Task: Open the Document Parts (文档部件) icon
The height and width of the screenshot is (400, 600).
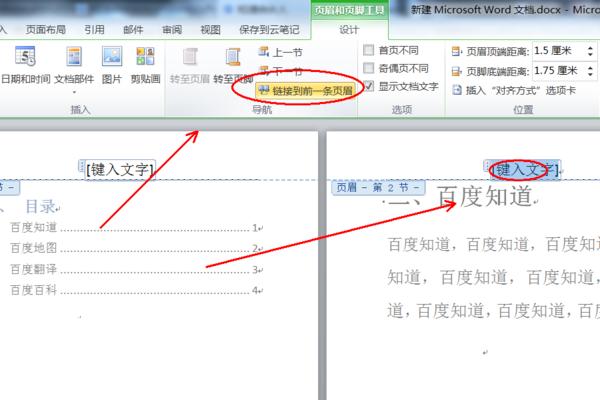Action: (74, 57)
